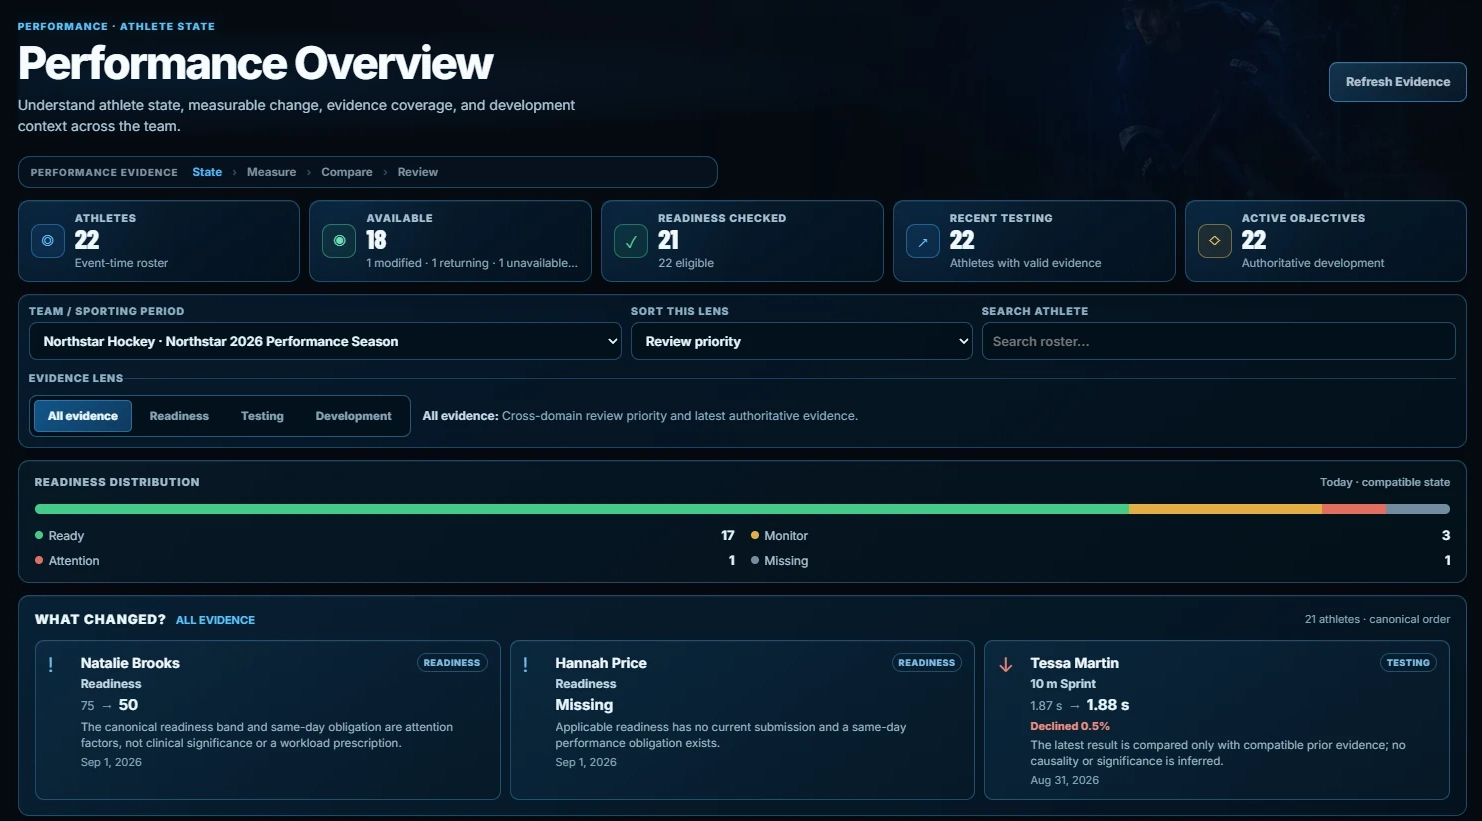Click the Missing legend label

tap(786, 561)
